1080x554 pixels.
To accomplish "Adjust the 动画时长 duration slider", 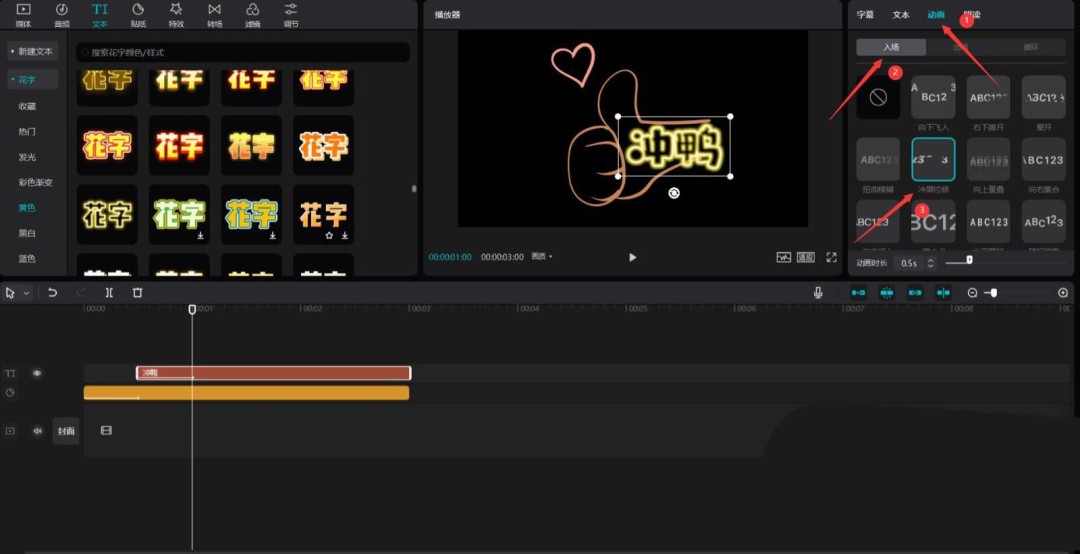I will click(x=969, y=260).
